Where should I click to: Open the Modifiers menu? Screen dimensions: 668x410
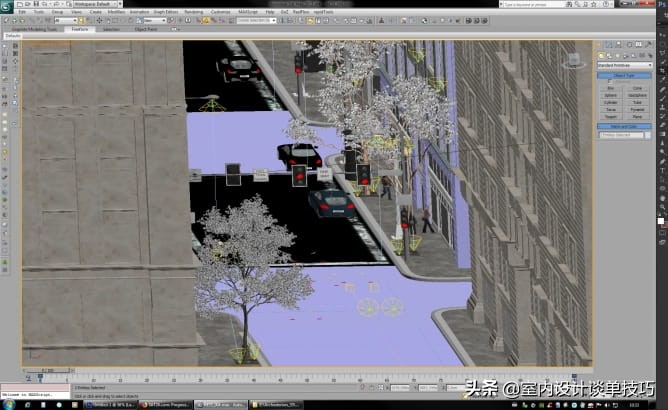point(116,12)
